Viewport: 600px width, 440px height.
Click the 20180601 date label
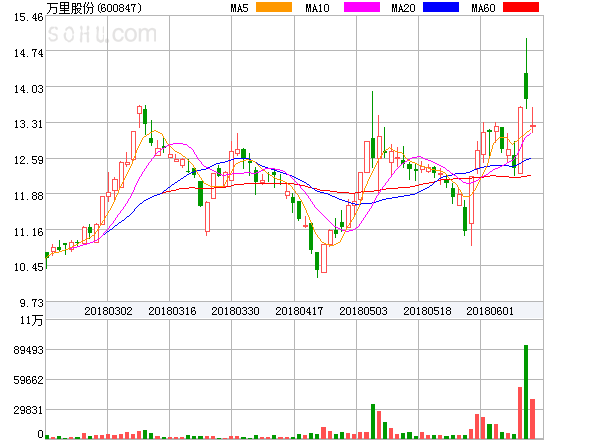(490, 311)
